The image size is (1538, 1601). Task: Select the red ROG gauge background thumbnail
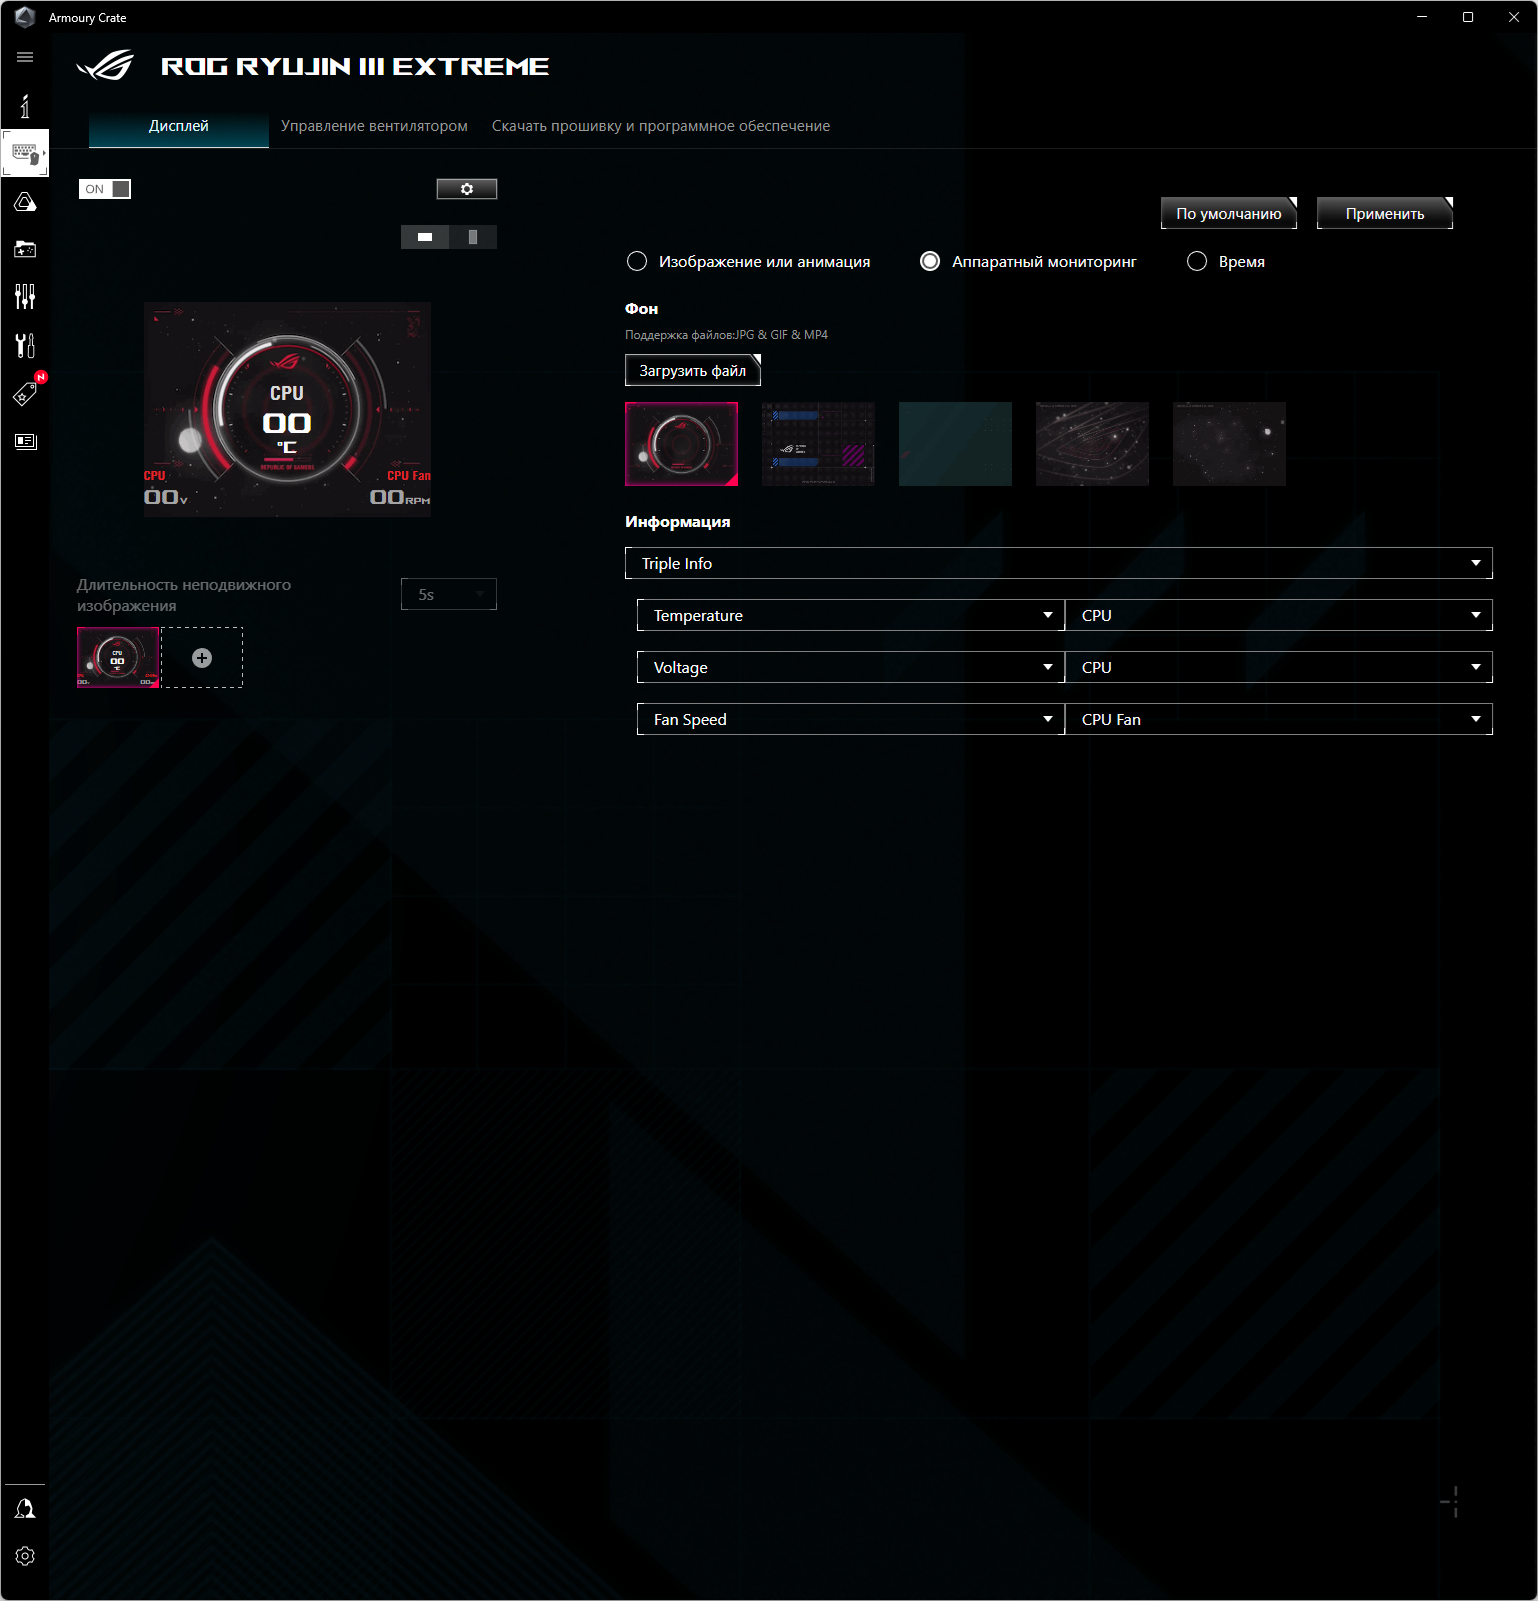(x=681, y=444)
